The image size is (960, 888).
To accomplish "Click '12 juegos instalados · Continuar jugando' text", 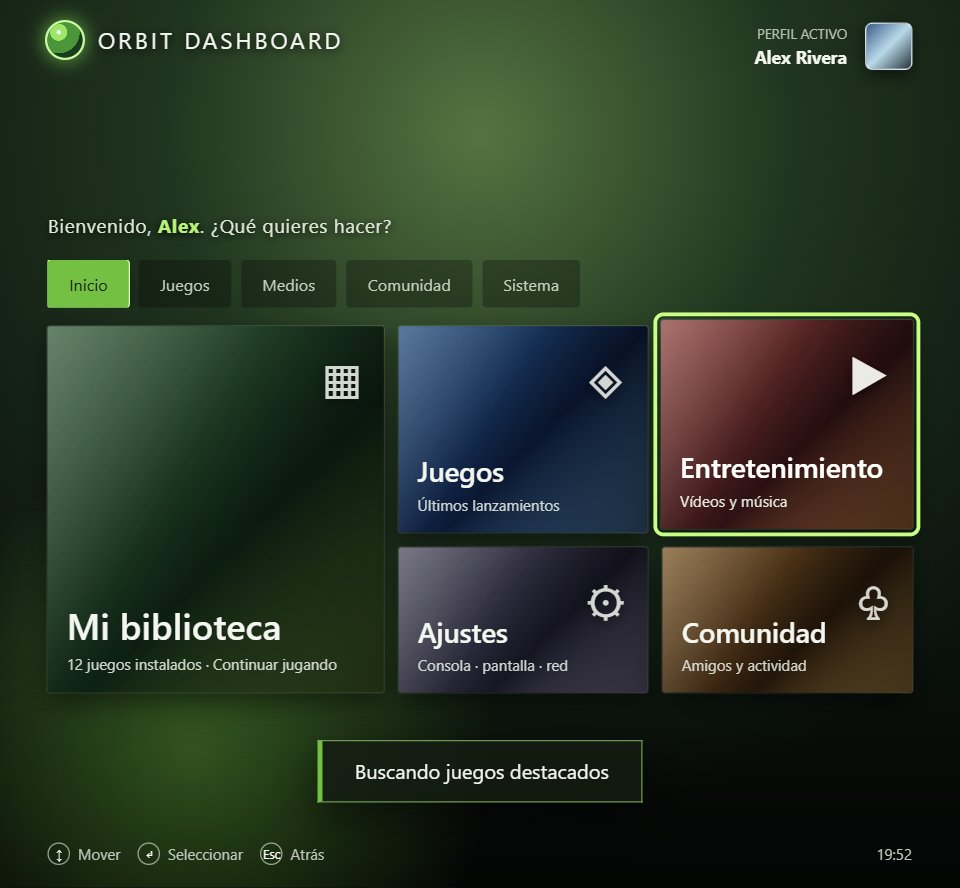I will coord(202,664).
